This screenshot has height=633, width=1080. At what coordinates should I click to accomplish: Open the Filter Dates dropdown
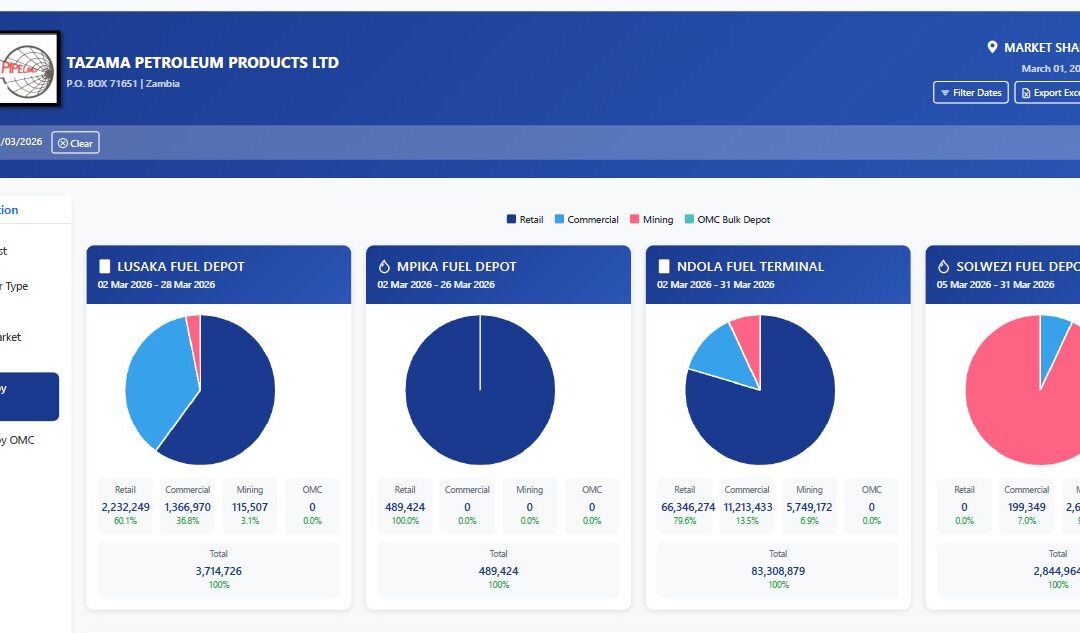(970, 93)
